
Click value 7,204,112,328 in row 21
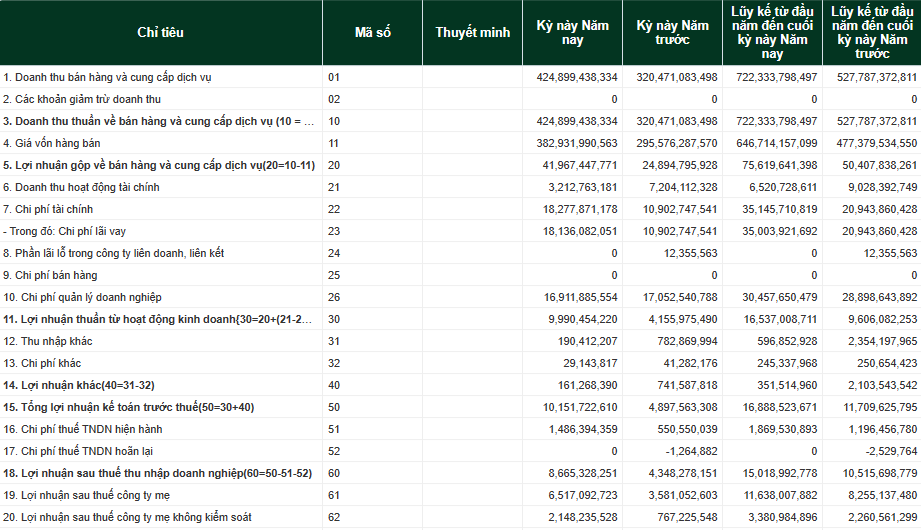coord(683,187)
